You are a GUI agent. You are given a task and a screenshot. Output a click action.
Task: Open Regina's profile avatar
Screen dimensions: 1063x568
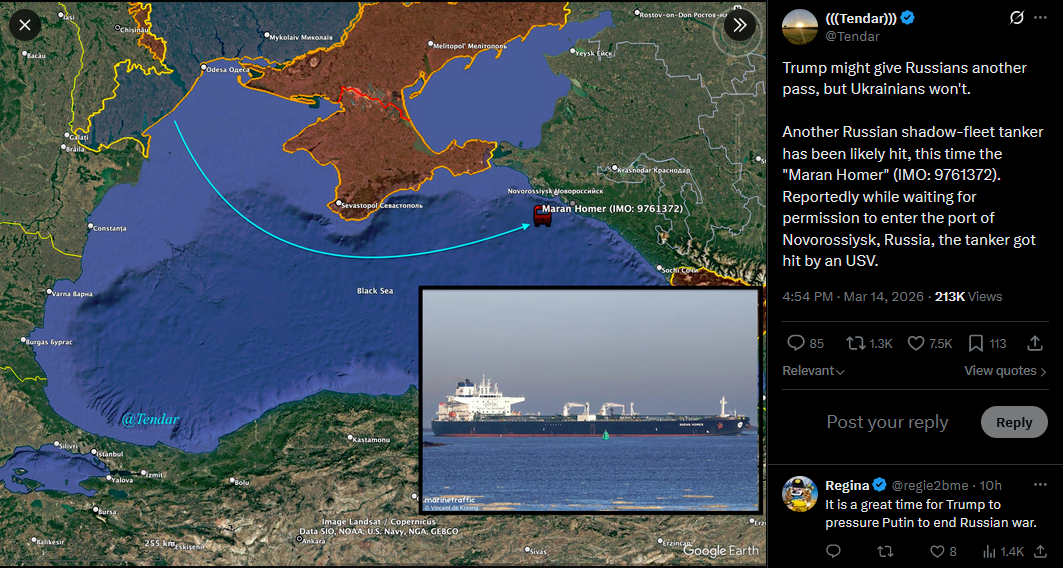pos(800,493)
